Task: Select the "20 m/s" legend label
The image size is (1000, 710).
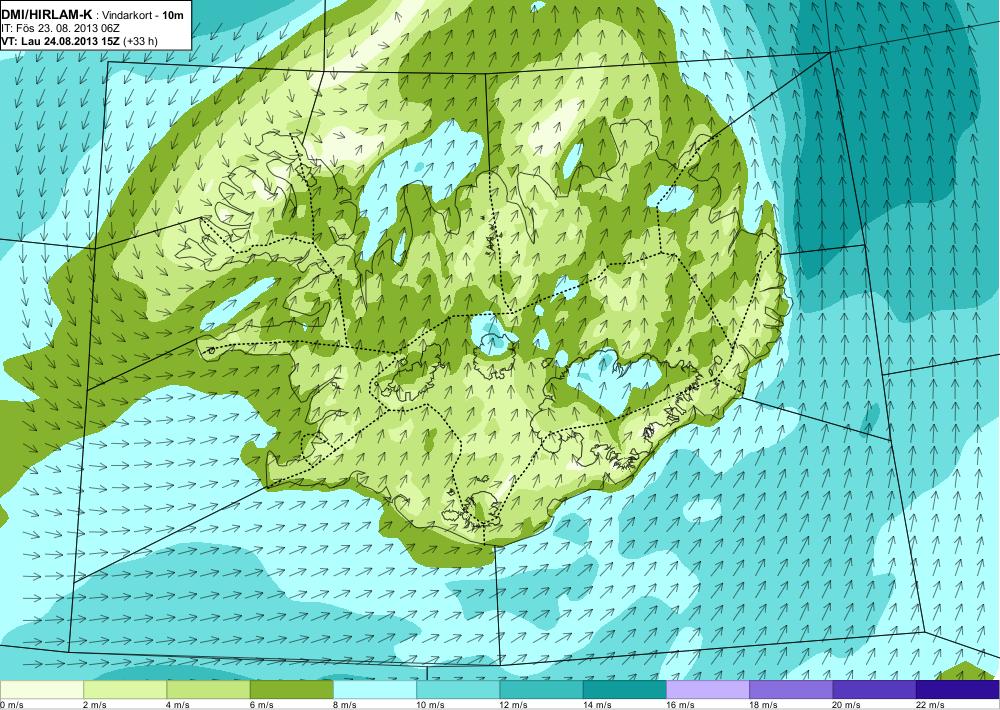Action: coord(847,705)
